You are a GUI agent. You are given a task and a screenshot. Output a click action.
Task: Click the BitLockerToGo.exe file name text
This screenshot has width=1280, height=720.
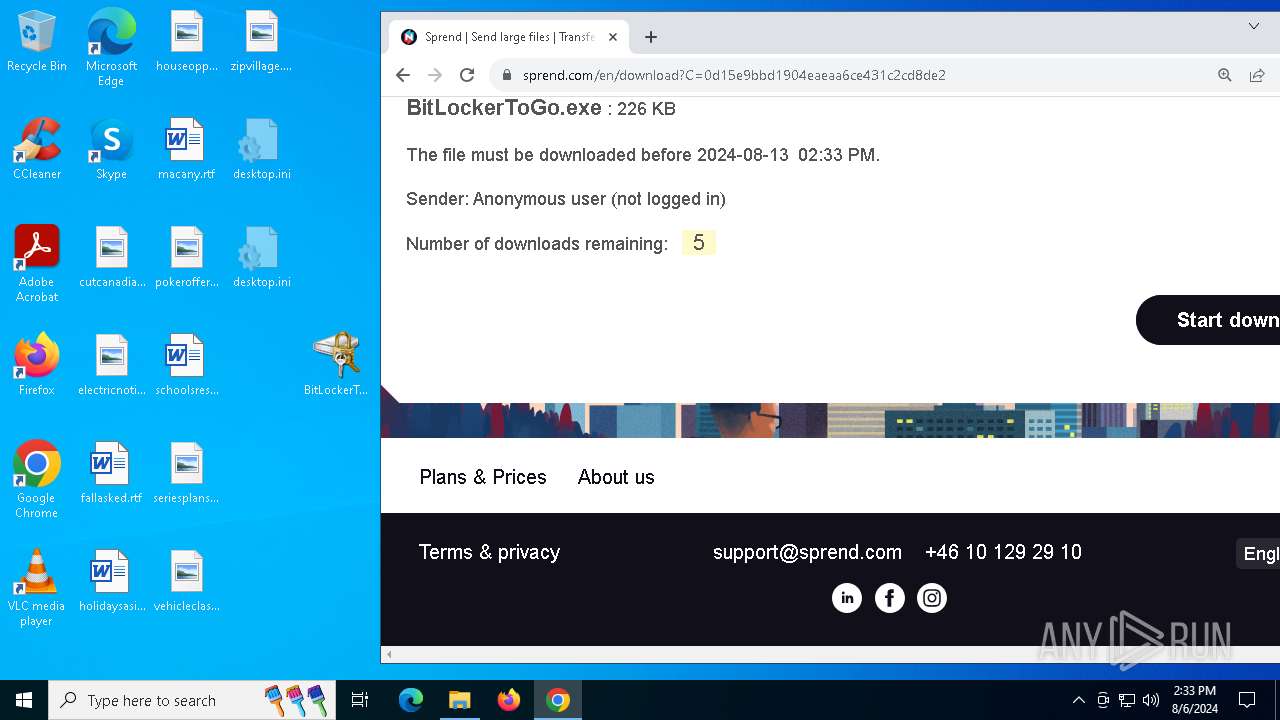point(504,108)
